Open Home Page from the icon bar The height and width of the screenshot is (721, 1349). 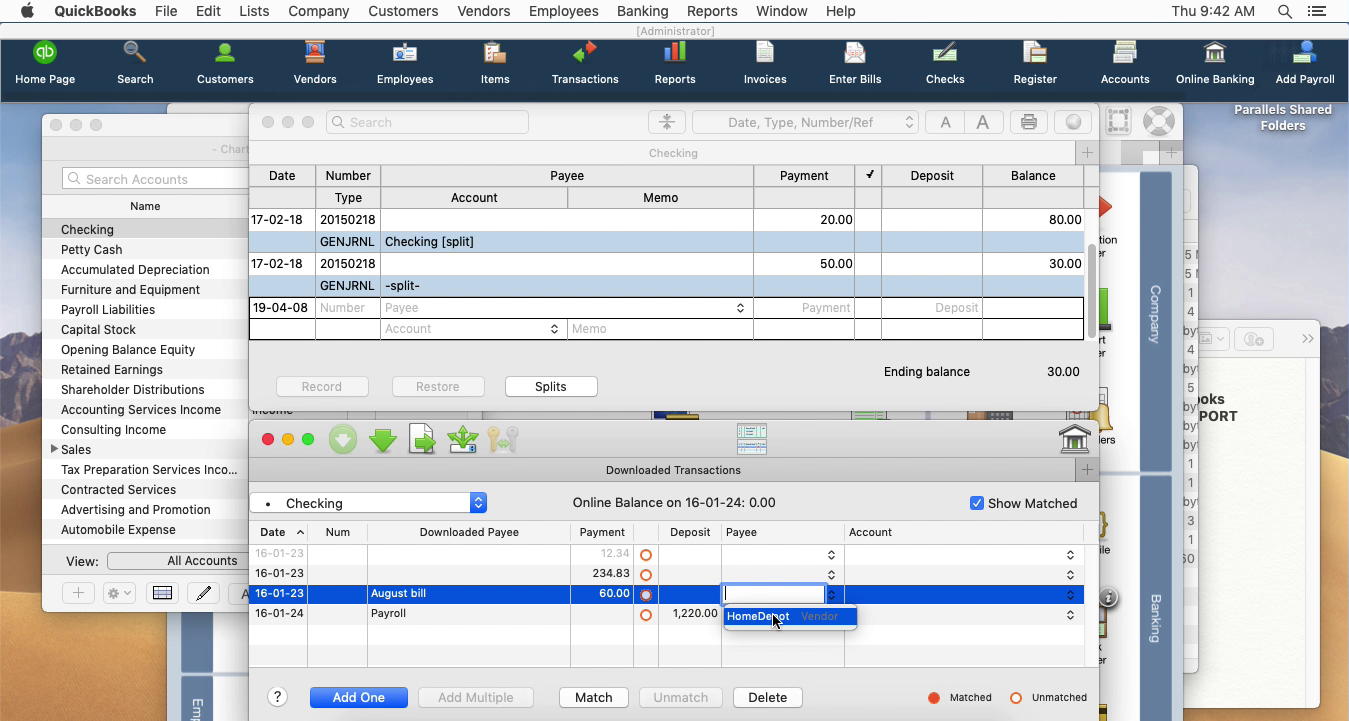click(x=45, y=63)
